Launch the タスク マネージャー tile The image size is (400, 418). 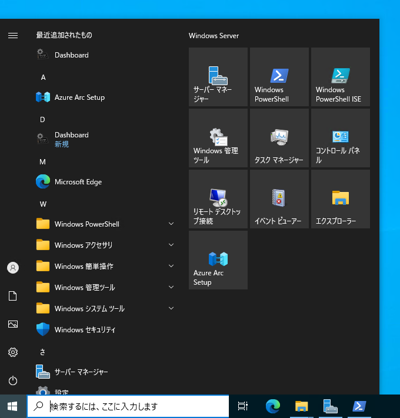[279, 138]
